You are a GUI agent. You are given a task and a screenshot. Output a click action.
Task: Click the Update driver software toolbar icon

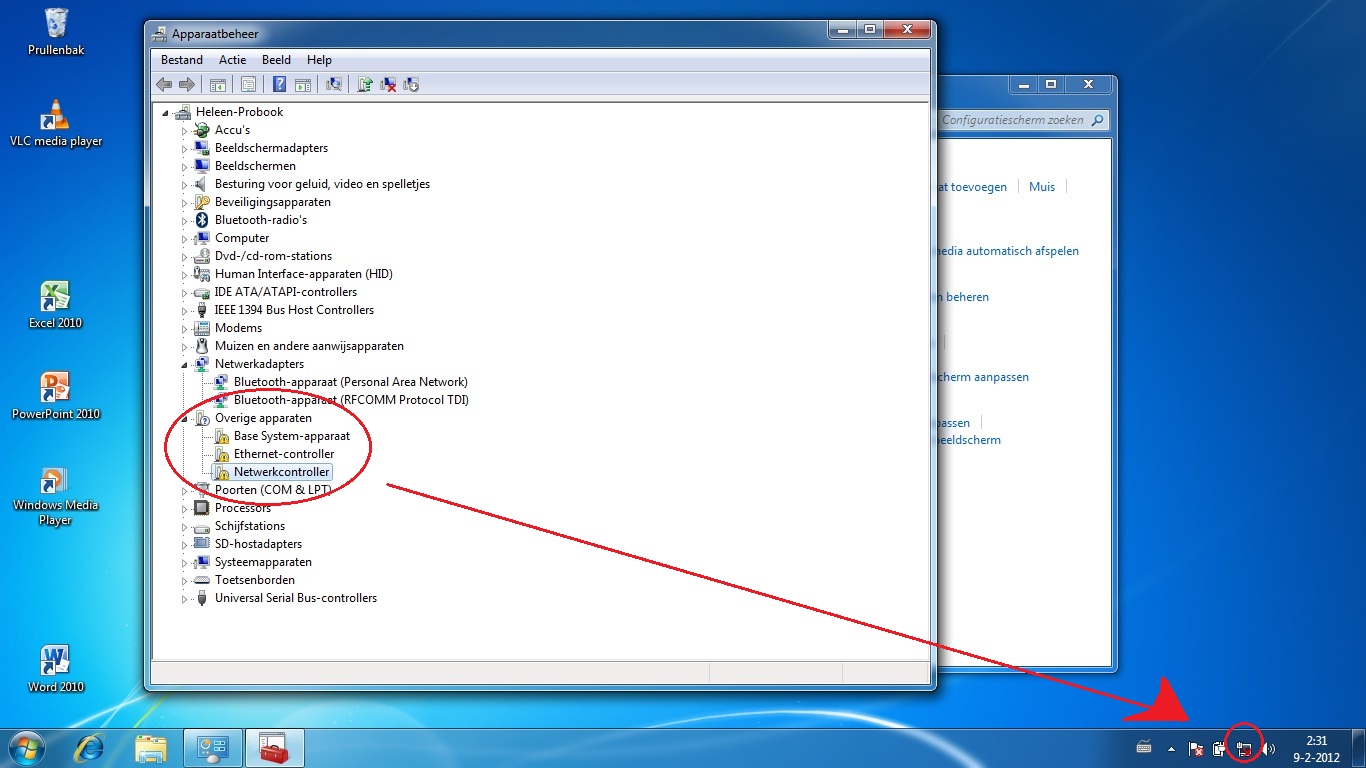365,85
